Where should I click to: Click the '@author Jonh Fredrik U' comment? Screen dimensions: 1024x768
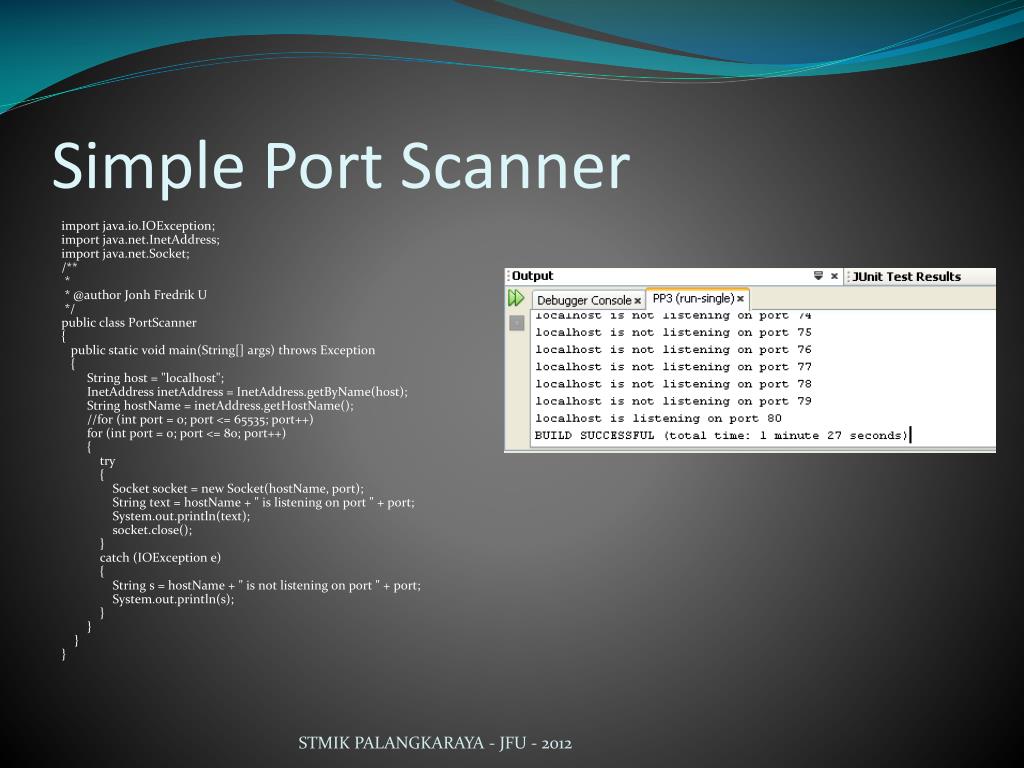tap(135, 295)
